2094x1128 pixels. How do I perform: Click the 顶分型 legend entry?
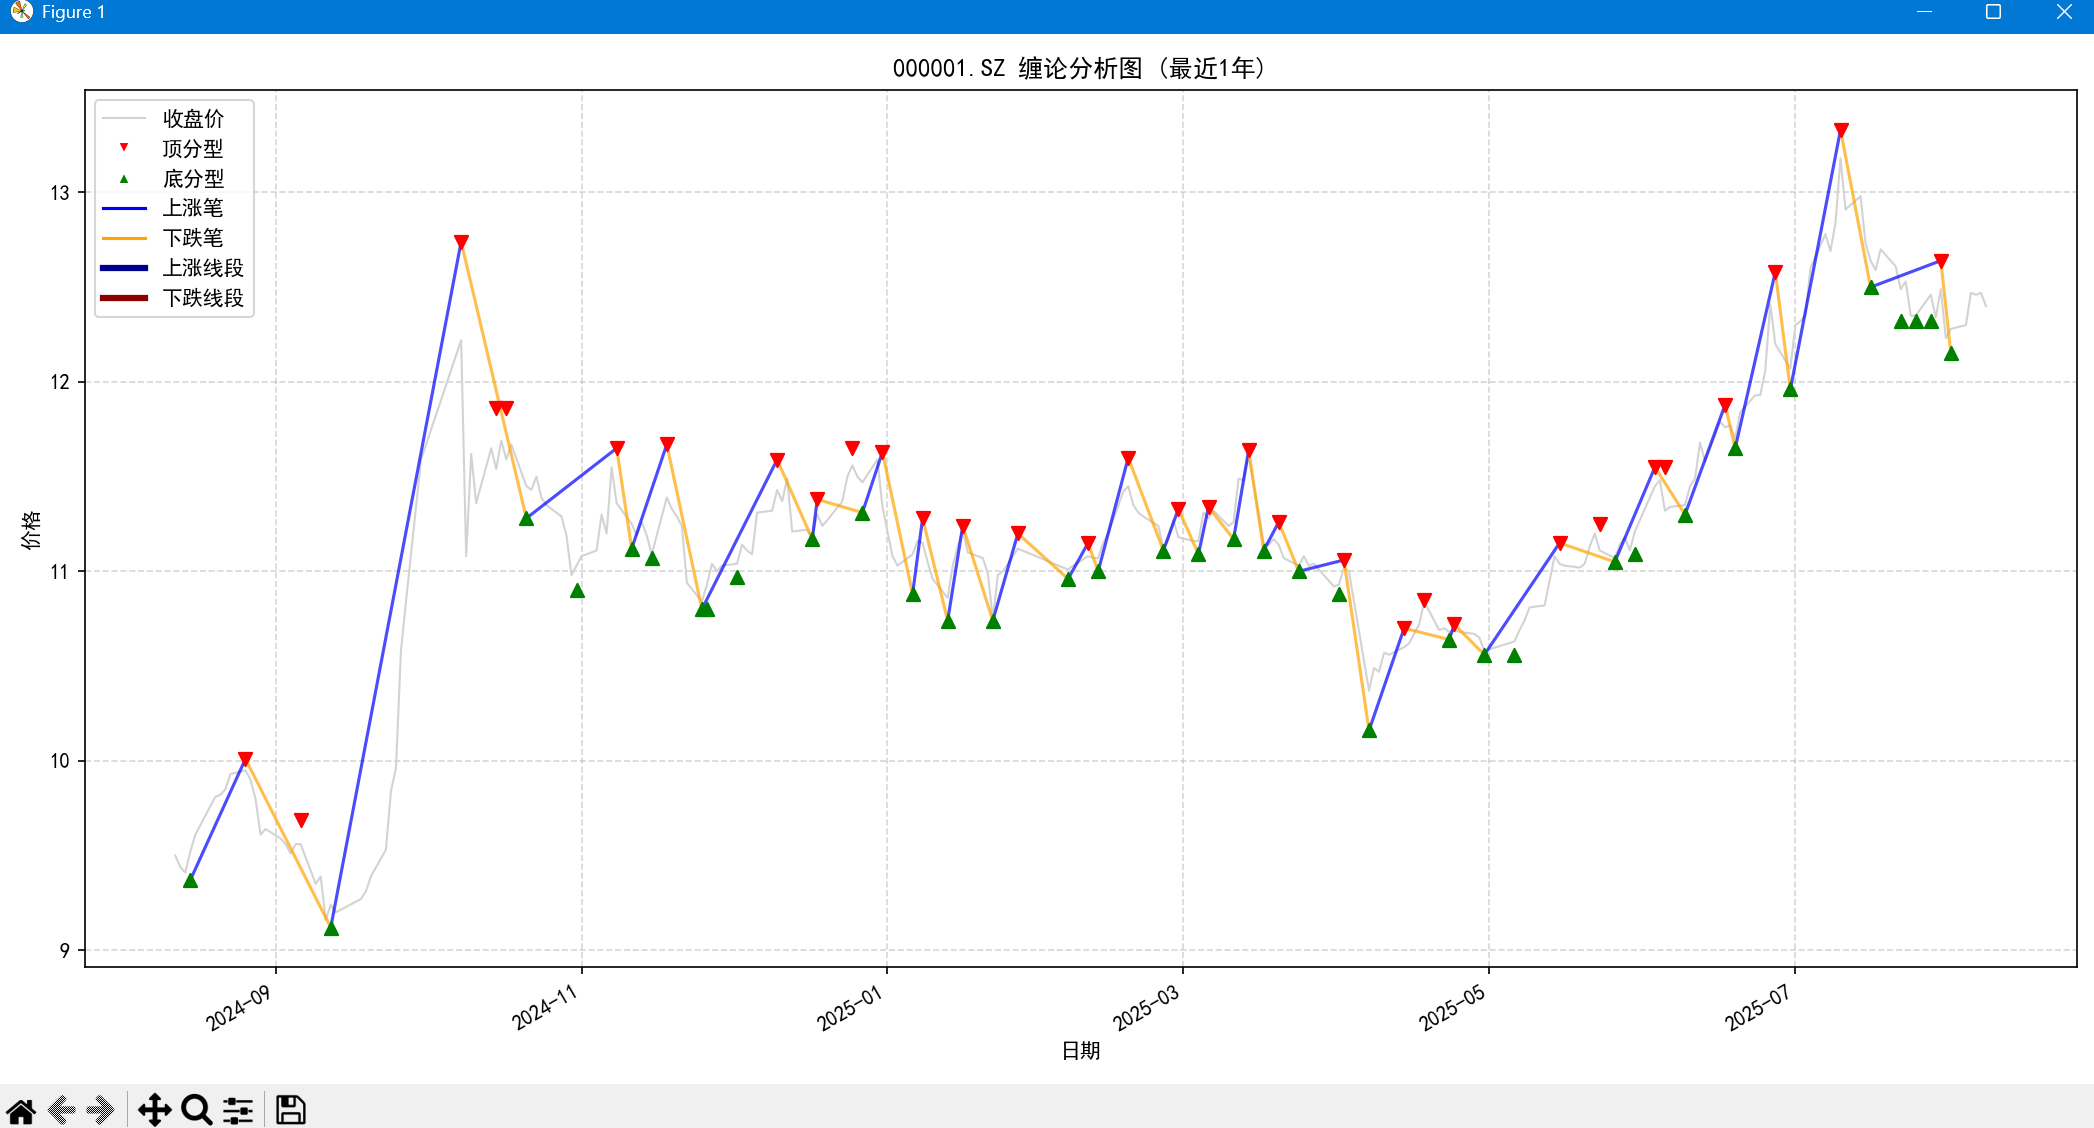tap(192, 149)
